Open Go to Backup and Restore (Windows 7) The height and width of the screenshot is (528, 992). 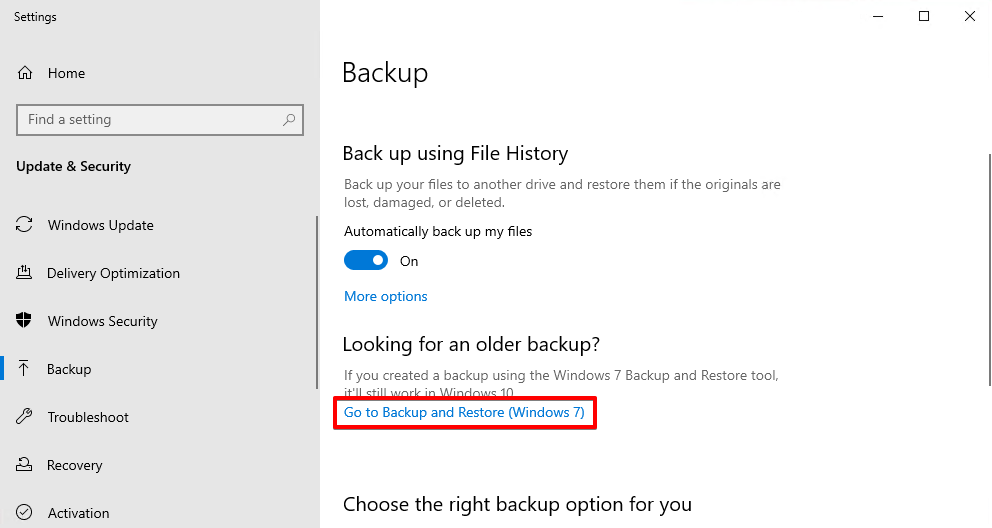(464, 412)
